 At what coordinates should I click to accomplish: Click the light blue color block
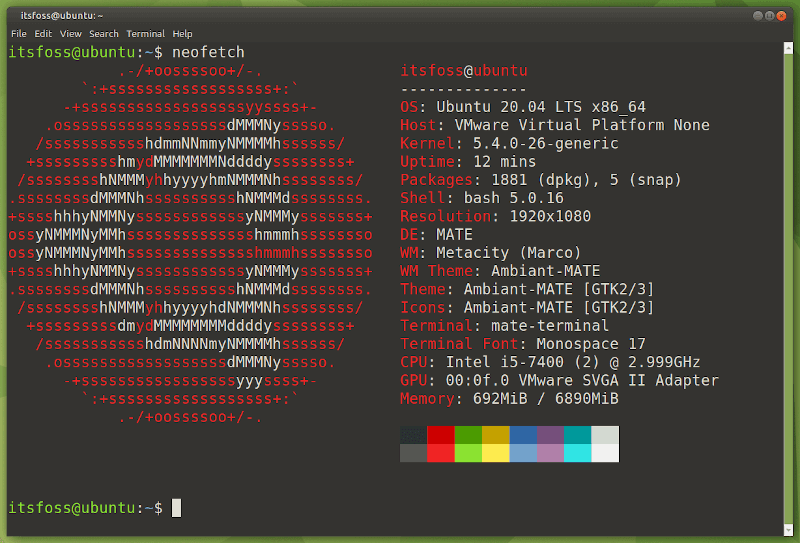[523, 453]
